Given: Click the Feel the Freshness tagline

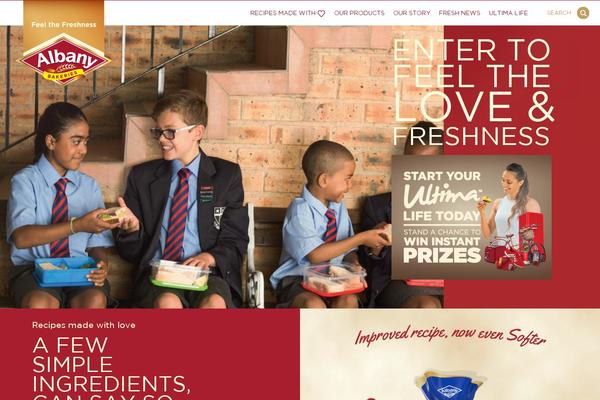Looking at the screenshot, I should click(x=64, y=24).
